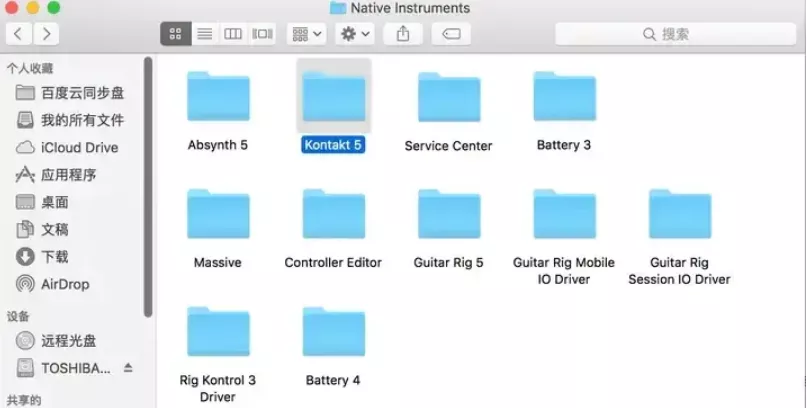Image resolution: width=807 pixels, height=408 pixels.
Task: Open the gear action menu
Action: (355, 34)
